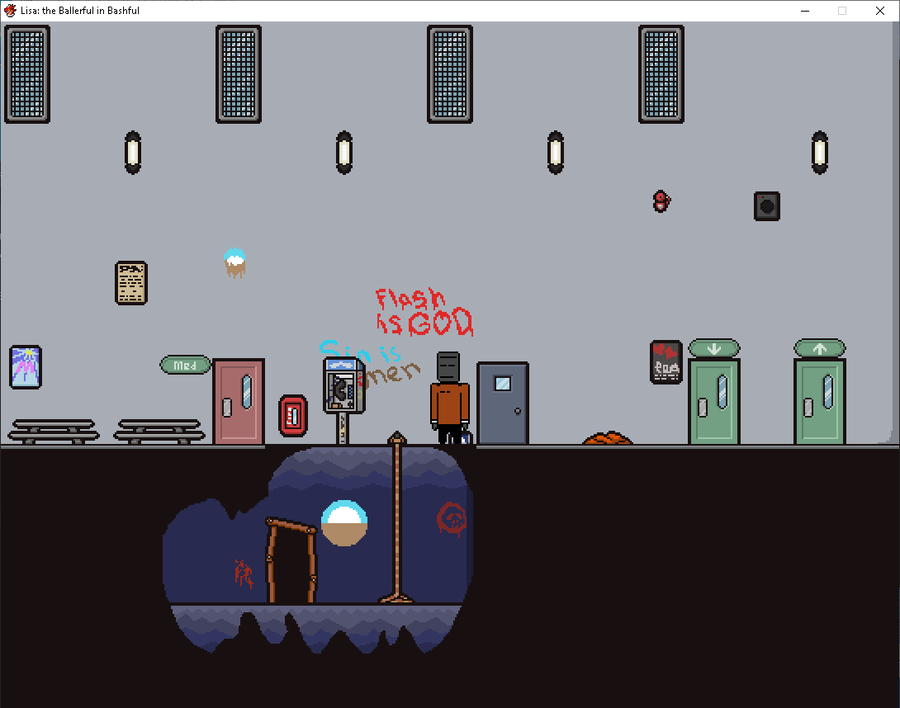Click the brown "men" graffiti

[393, 374]
